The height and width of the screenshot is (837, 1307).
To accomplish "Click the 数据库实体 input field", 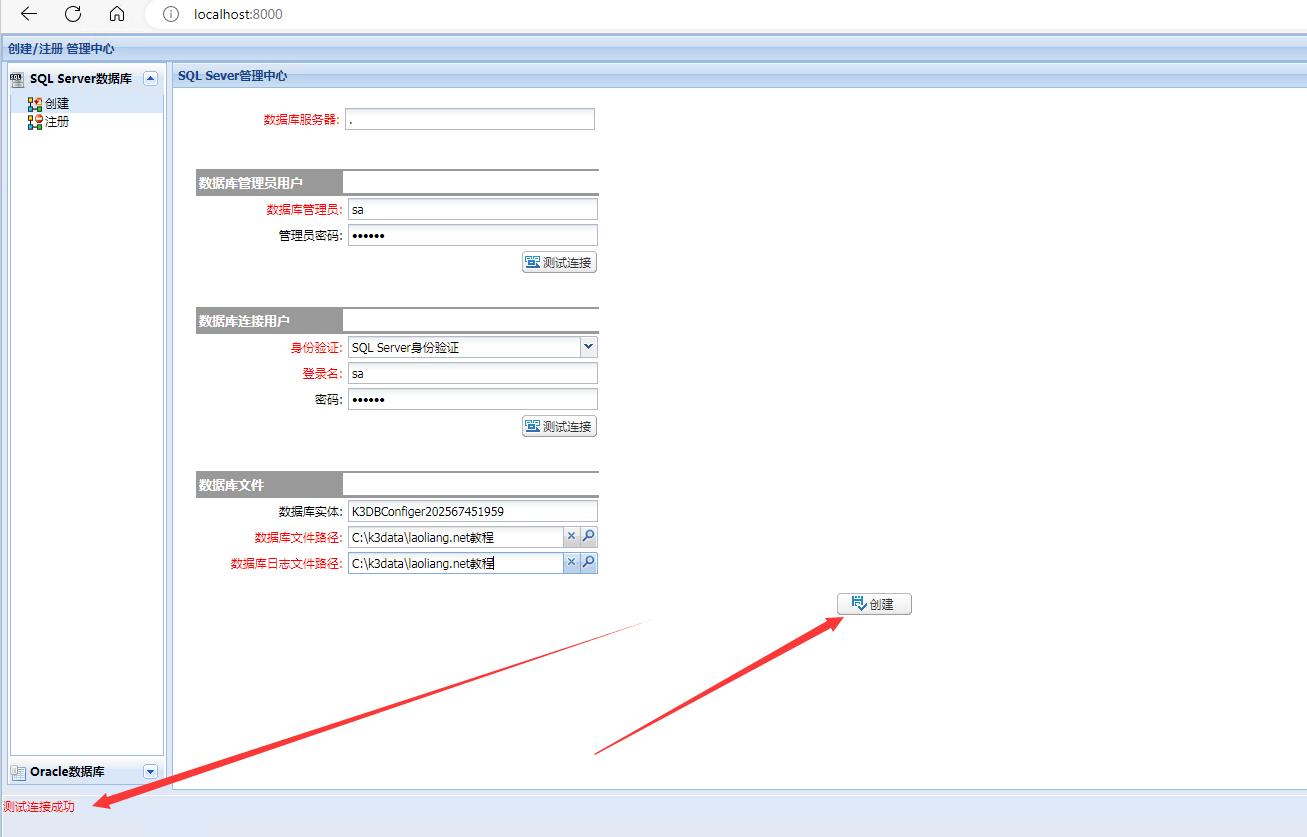I will tap(472, 511).
